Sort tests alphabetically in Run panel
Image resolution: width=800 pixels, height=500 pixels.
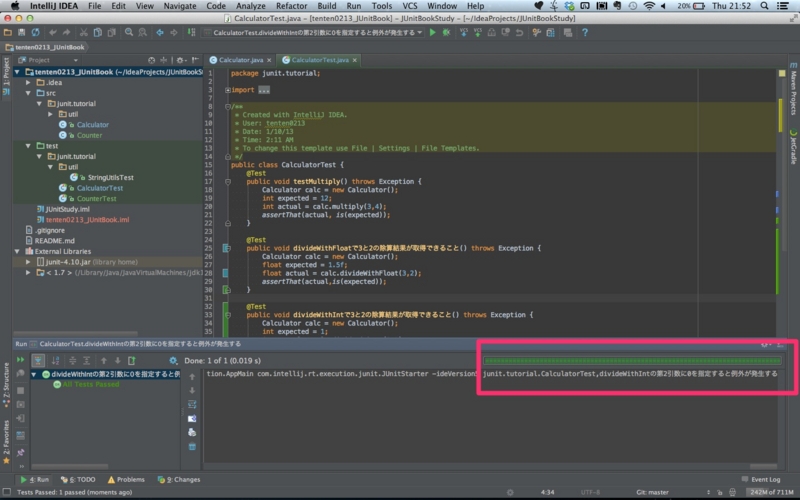[55, 361]
